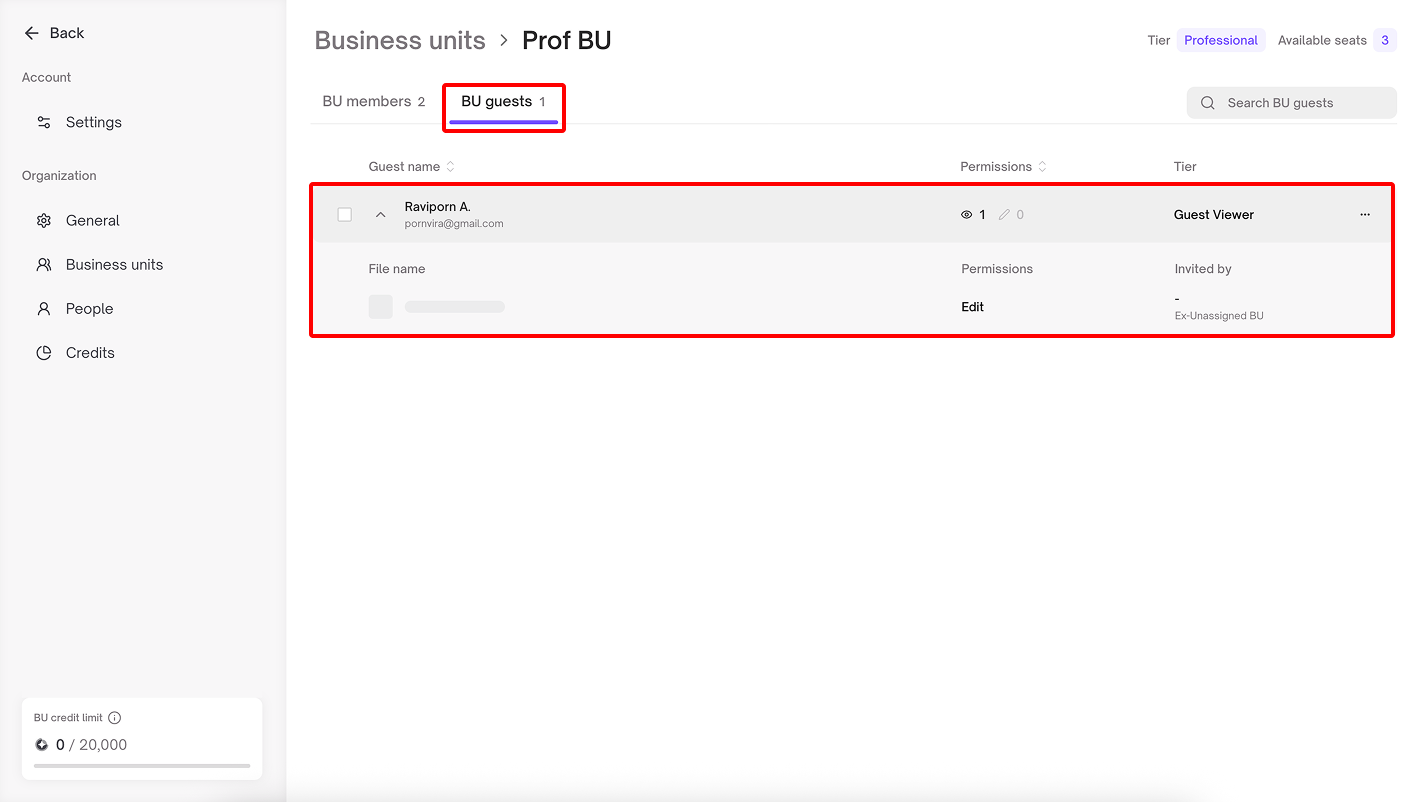The width and height of the screenshot is (1418, 802).
Task: Click the Professional tier badge
Action: coord(1220,41)
